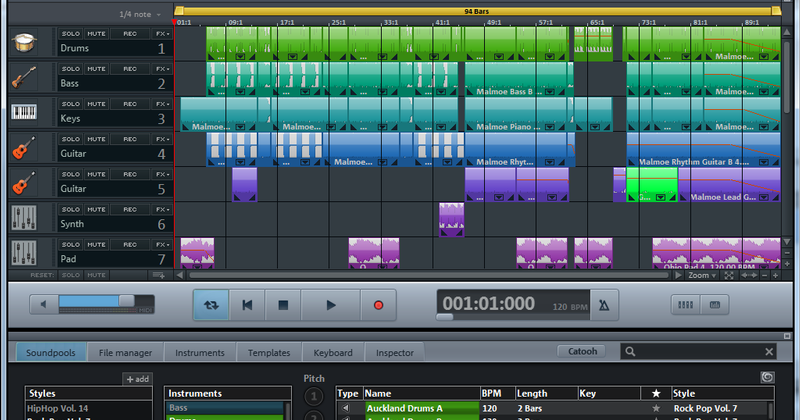Toggle the metronome
This screenshot has height=420, width=800.
click(x=604, y=305)
